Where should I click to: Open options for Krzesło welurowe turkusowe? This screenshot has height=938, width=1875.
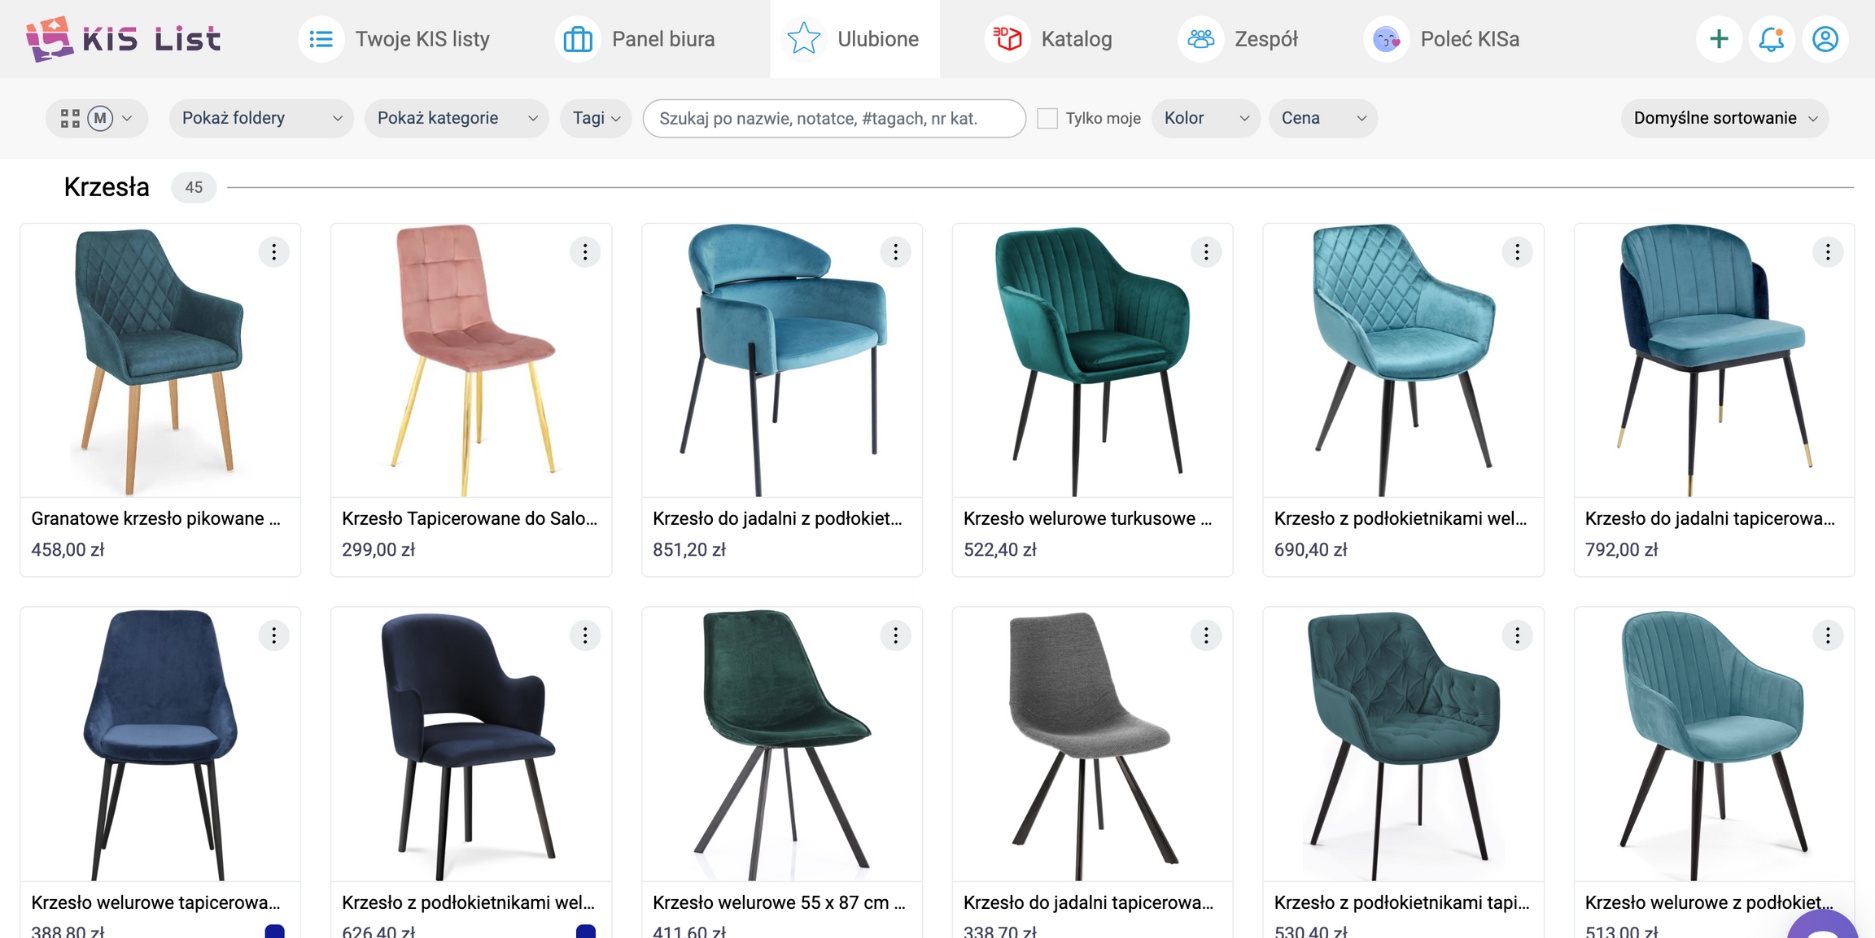pyautogui.click(x=1206, y=252)
